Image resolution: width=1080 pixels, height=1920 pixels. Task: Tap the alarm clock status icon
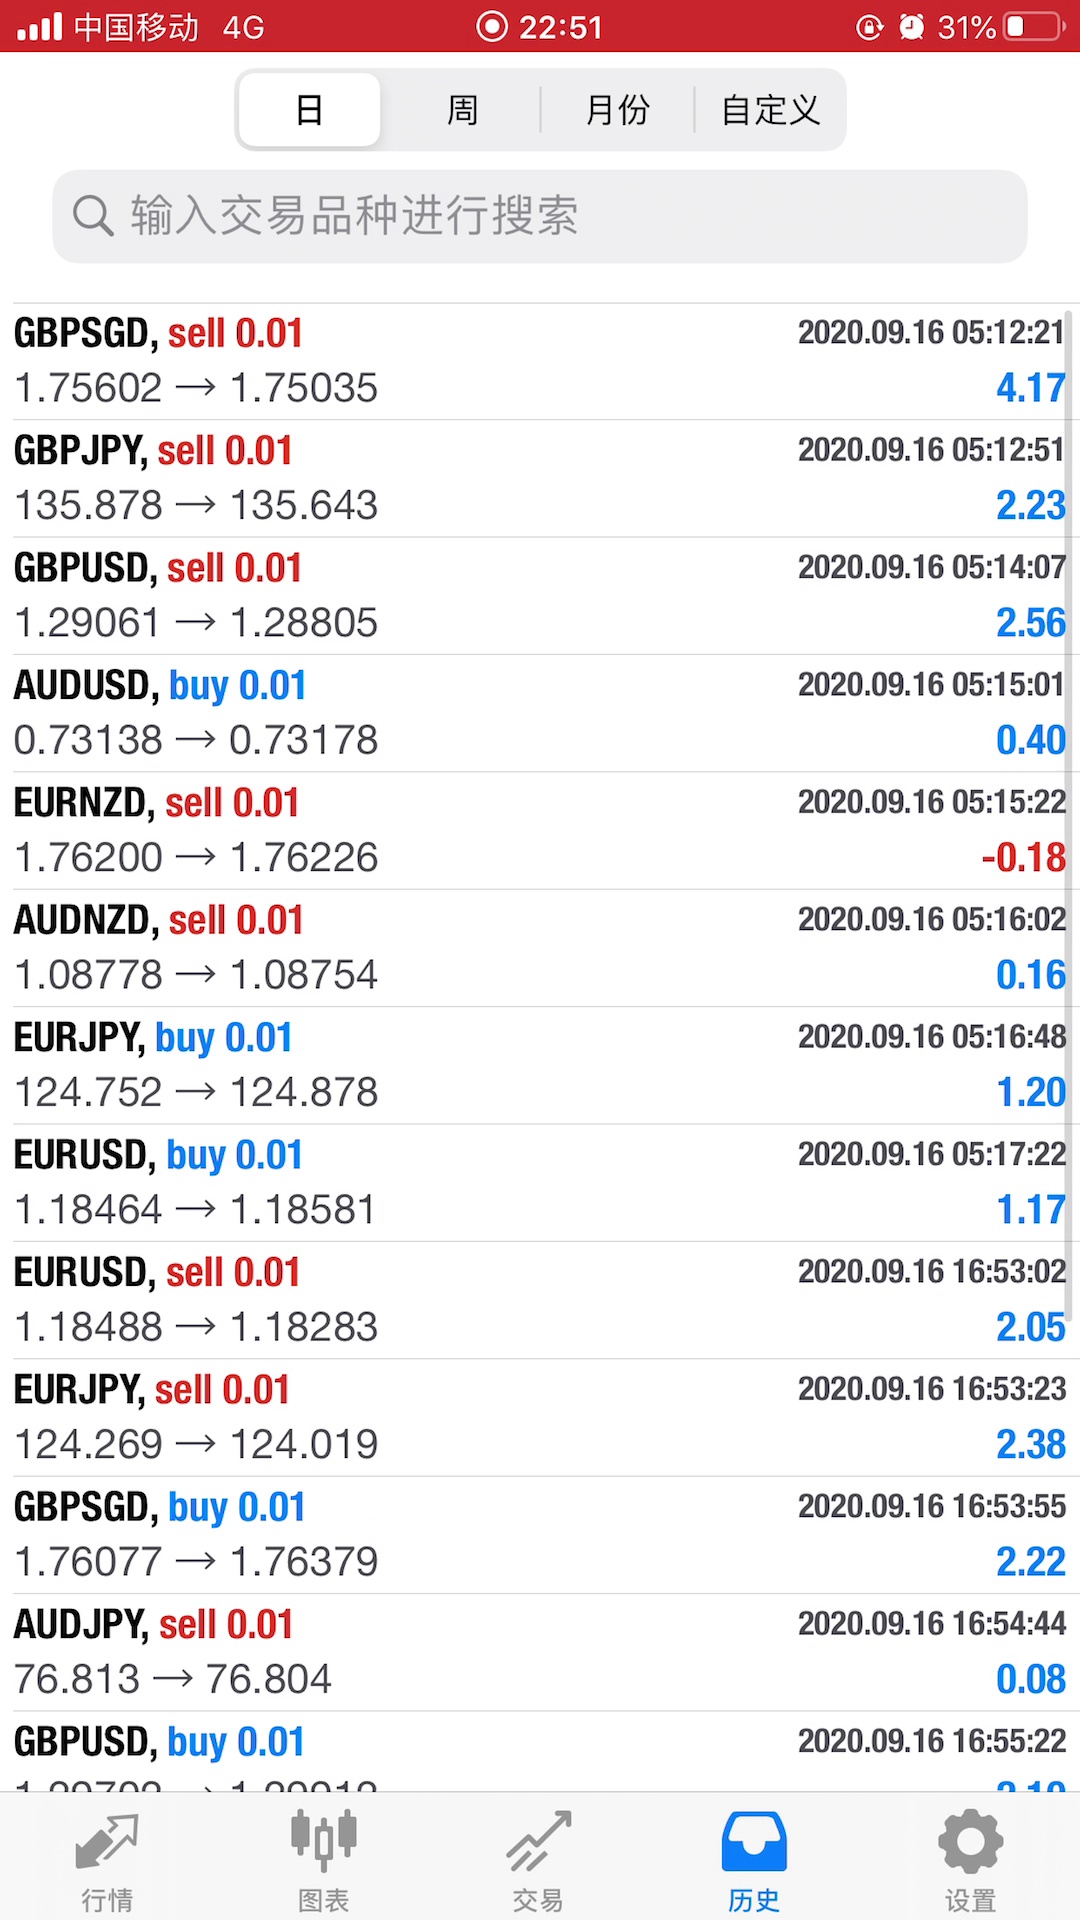911,27
